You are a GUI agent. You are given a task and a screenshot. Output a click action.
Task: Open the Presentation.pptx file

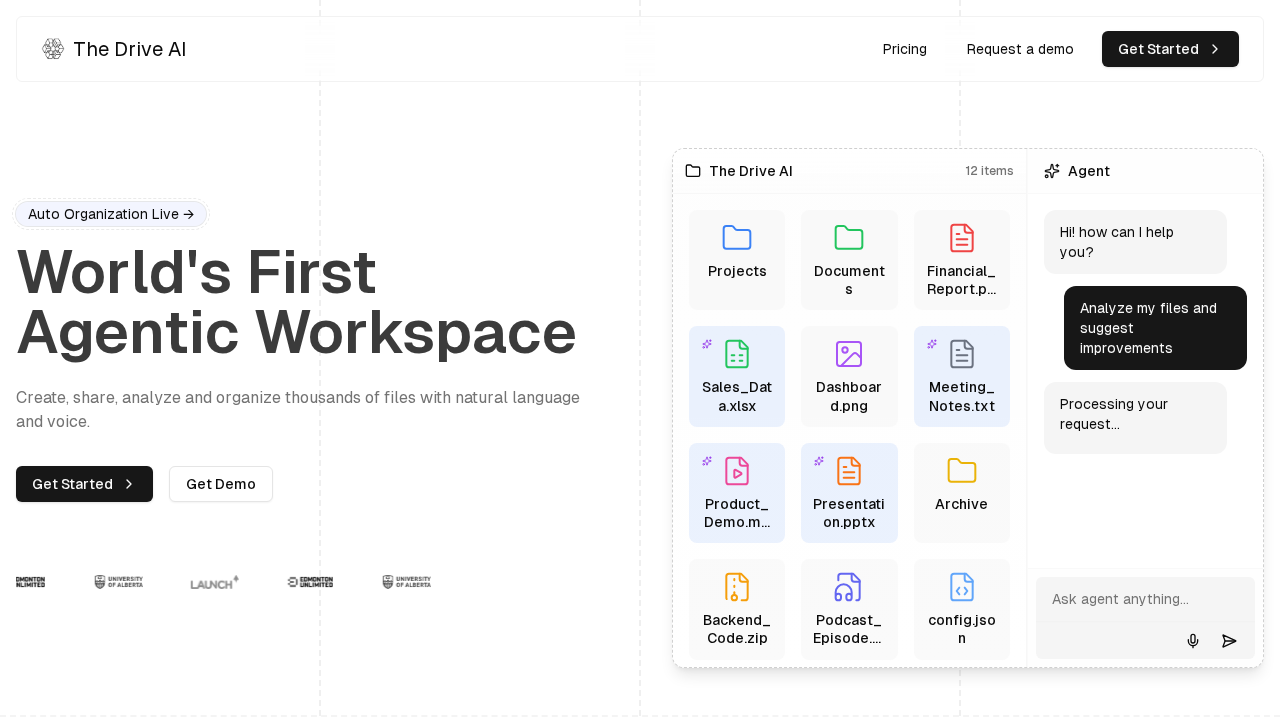click(x=849, y=492)
